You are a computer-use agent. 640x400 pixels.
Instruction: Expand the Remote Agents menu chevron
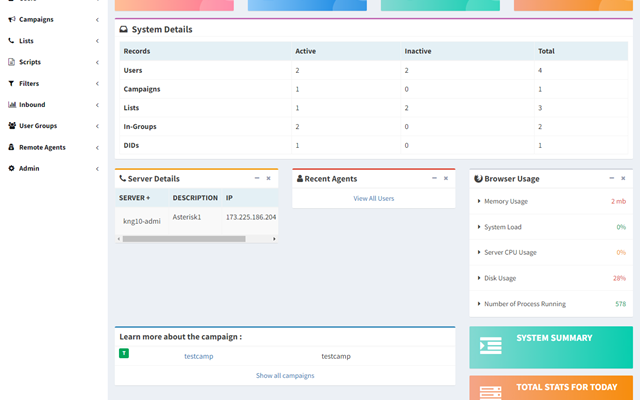point(97,147)
